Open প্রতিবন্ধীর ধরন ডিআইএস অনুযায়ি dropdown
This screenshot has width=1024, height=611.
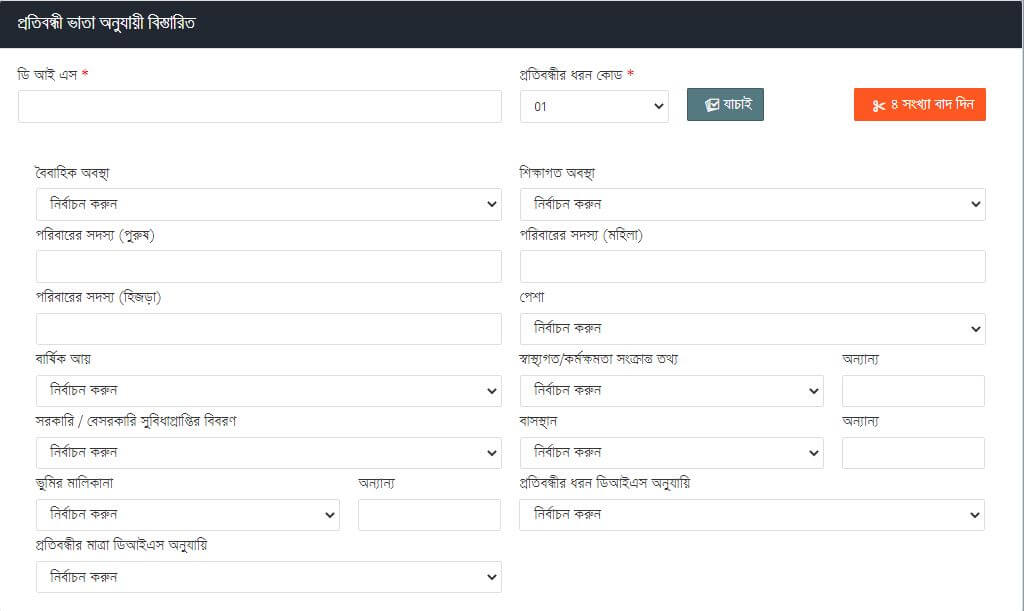752,514
